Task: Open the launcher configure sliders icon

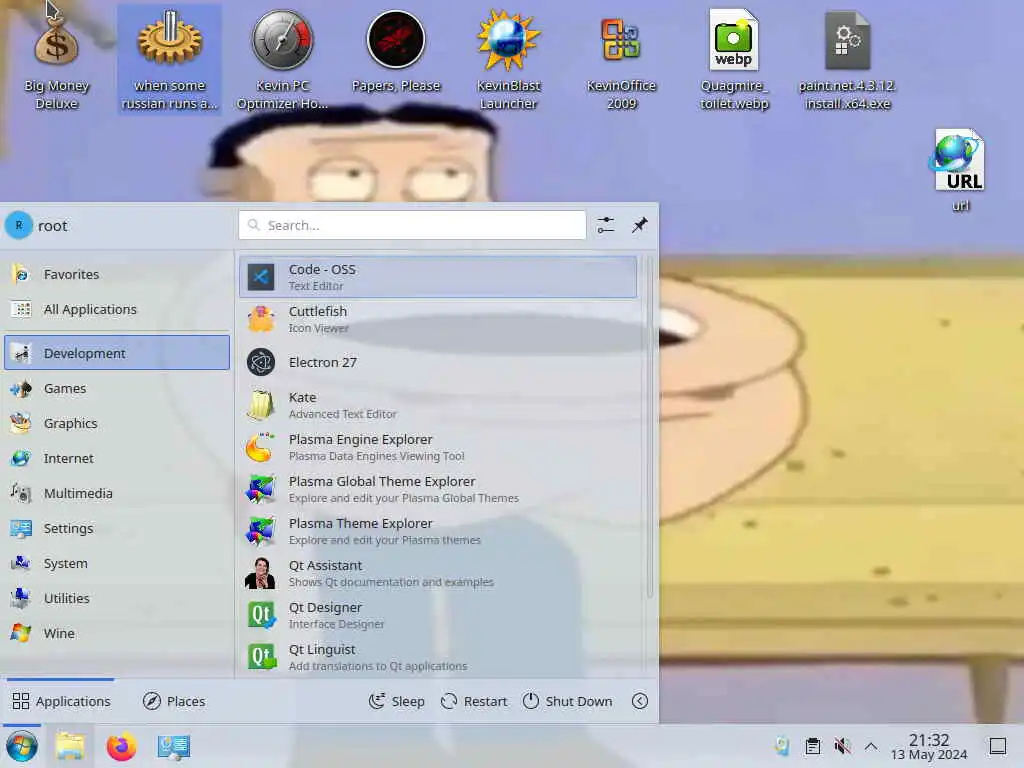Action: tap(605, 225)
